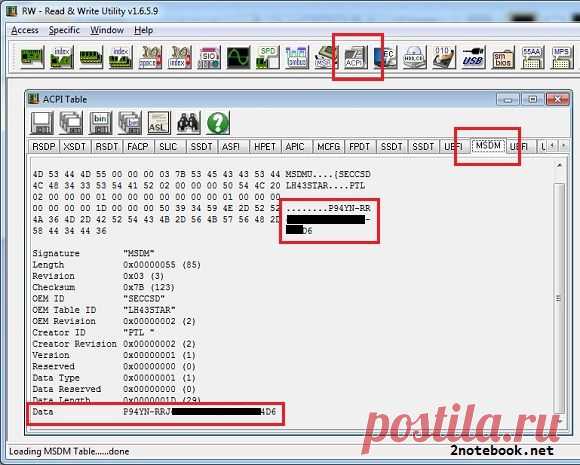Open the Super IO (SIO) icon
Viewport: 580px width, 465px height.
point(209,57)
